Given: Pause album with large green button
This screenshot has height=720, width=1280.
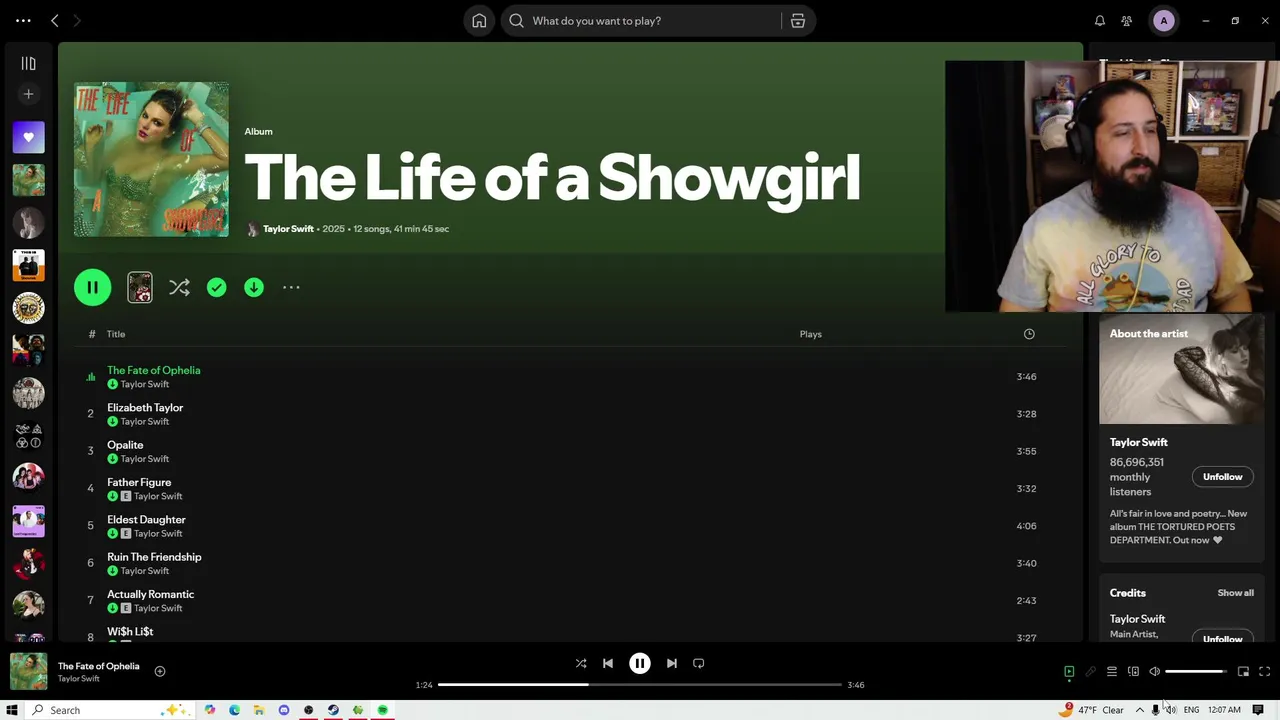Looking at the screenshot, I should point(92,288).
